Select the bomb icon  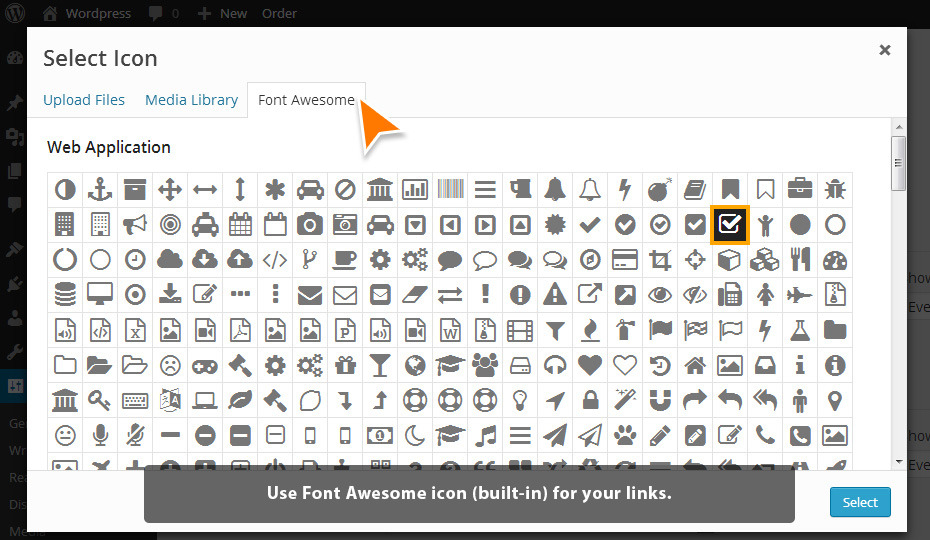click(660, 190)
